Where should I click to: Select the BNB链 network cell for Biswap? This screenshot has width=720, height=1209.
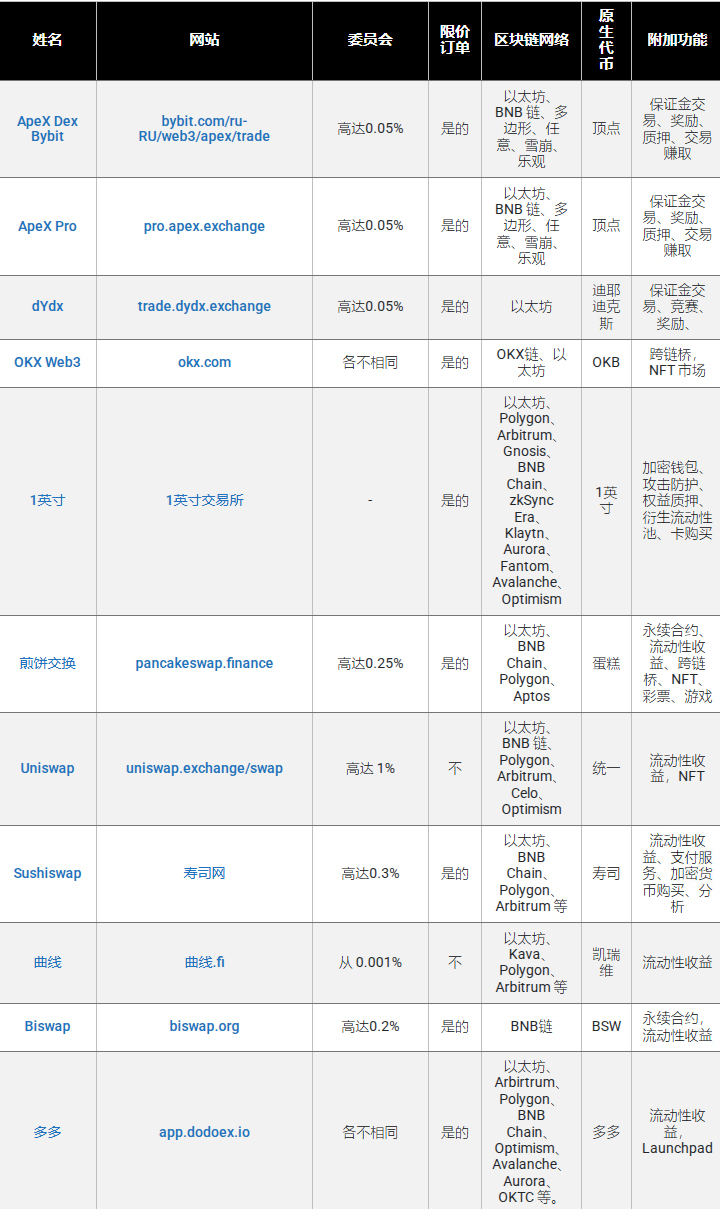pos(531,1026)
